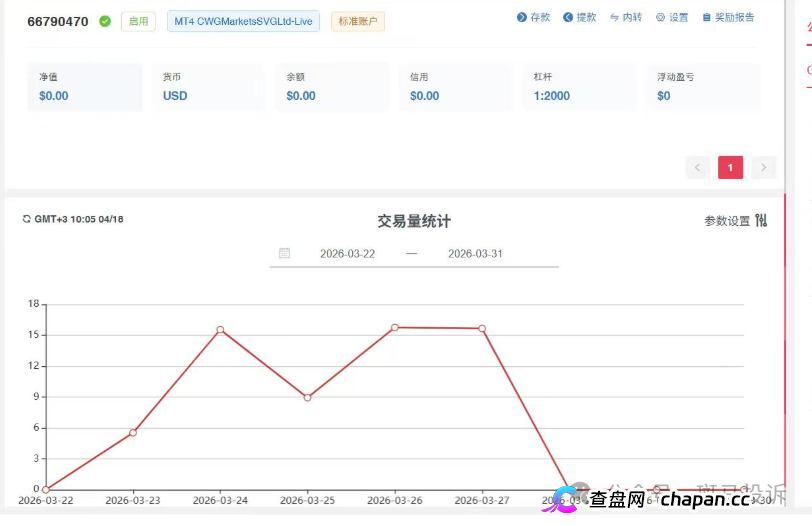812x526 pixels.
Task: Click the 标准账户 account type tag
Action: point(358,21)
